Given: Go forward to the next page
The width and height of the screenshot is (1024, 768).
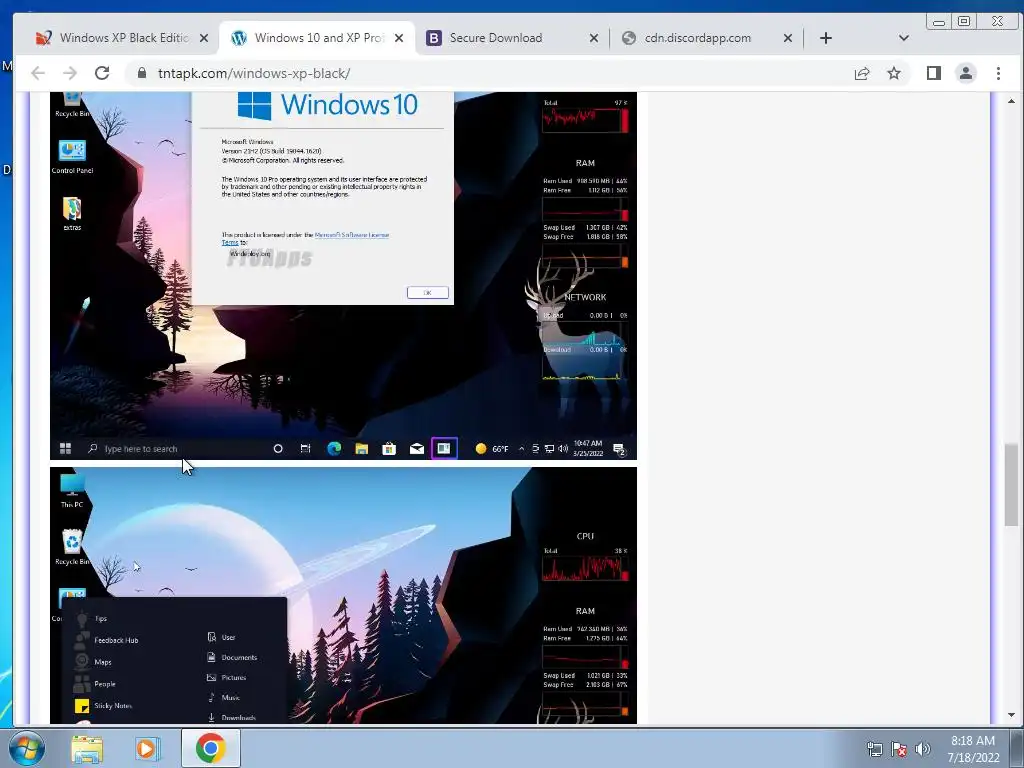Looking at the screenshot, I should tap(70, 73).
